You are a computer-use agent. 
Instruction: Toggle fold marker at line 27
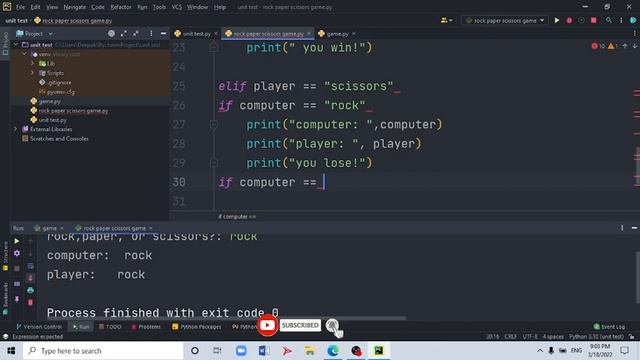(x=213, y=124)
